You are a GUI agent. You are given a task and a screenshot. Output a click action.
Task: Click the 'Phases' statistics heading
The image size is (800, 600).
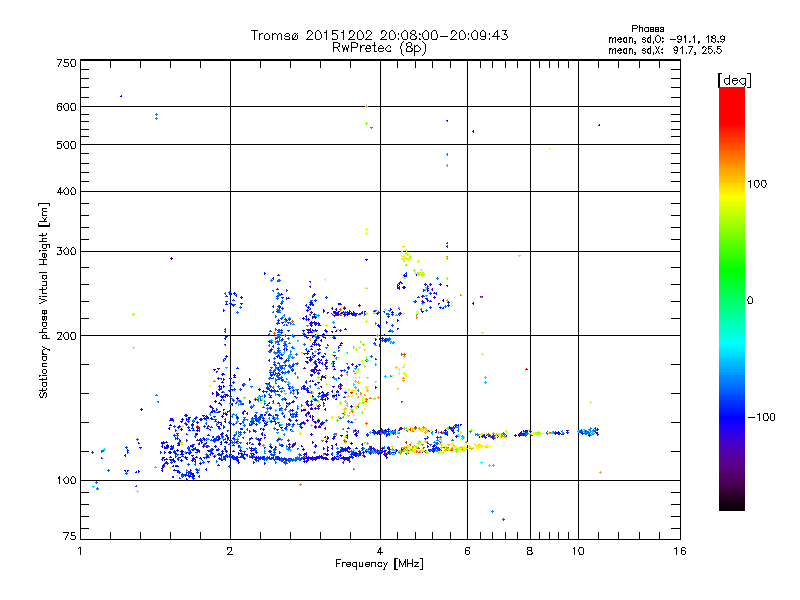[x=647, y=29]
